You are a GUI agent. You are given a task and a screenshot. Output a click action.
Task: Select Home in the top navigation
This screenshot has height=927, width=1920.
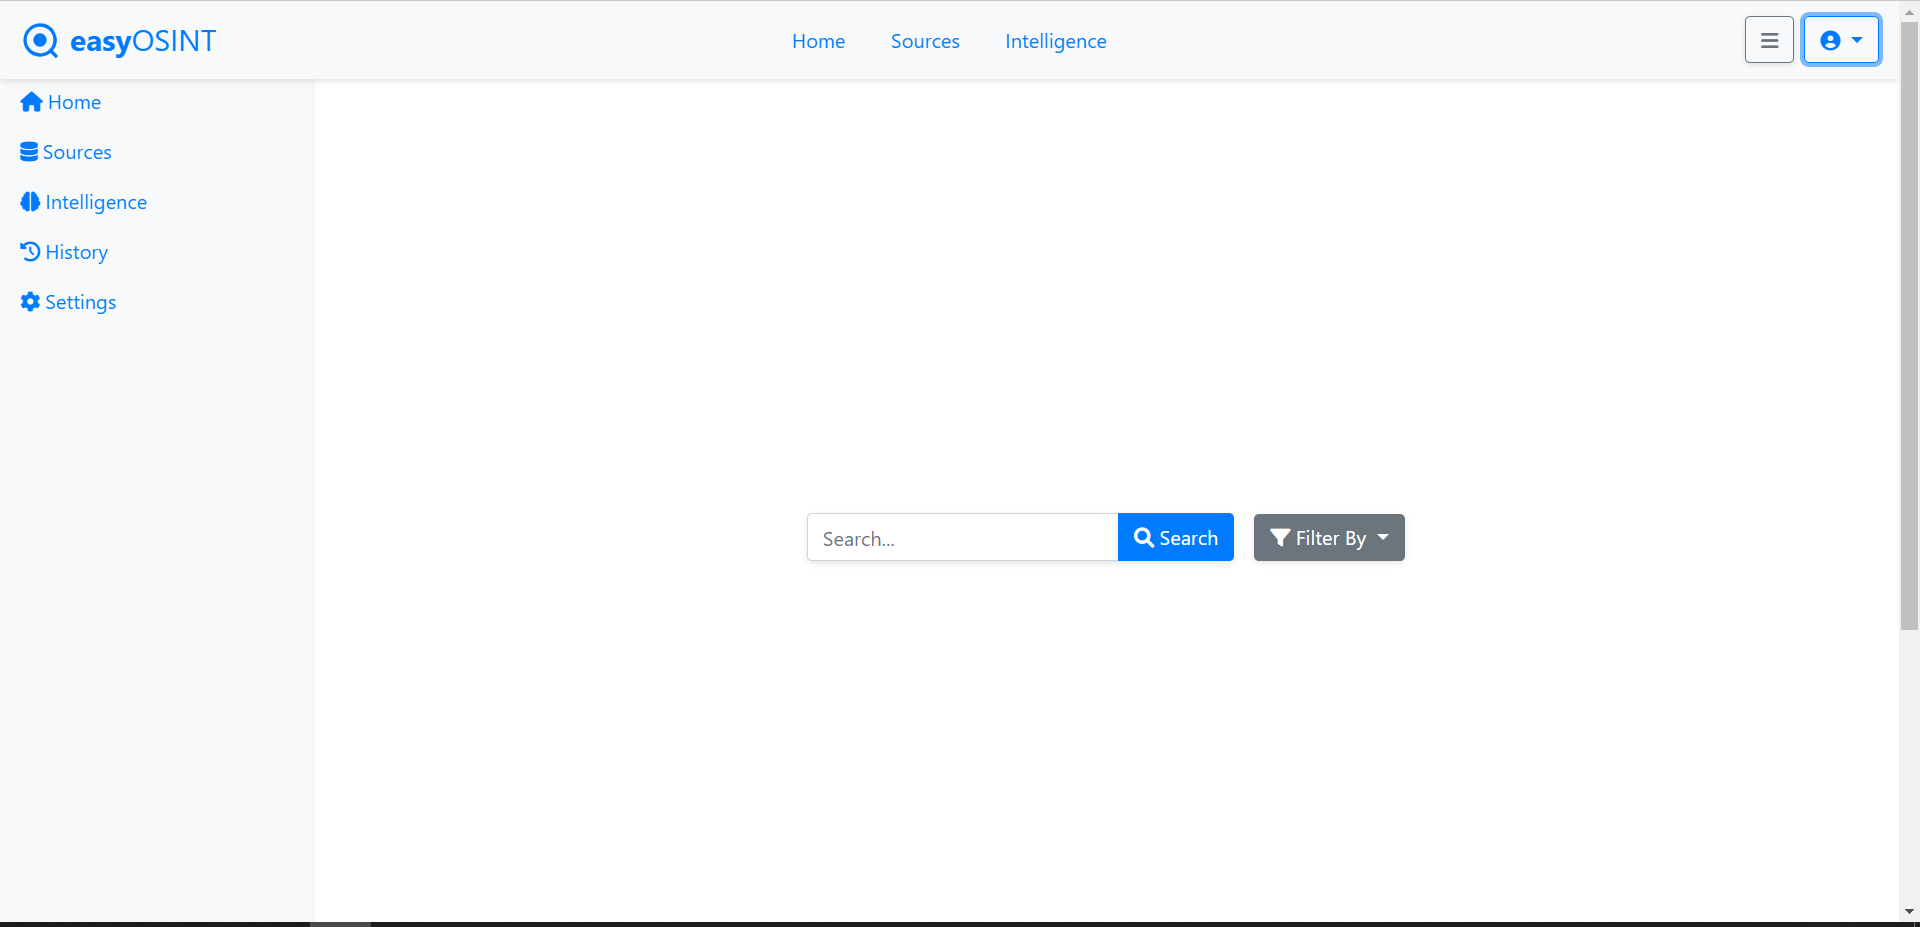(818, 41)
